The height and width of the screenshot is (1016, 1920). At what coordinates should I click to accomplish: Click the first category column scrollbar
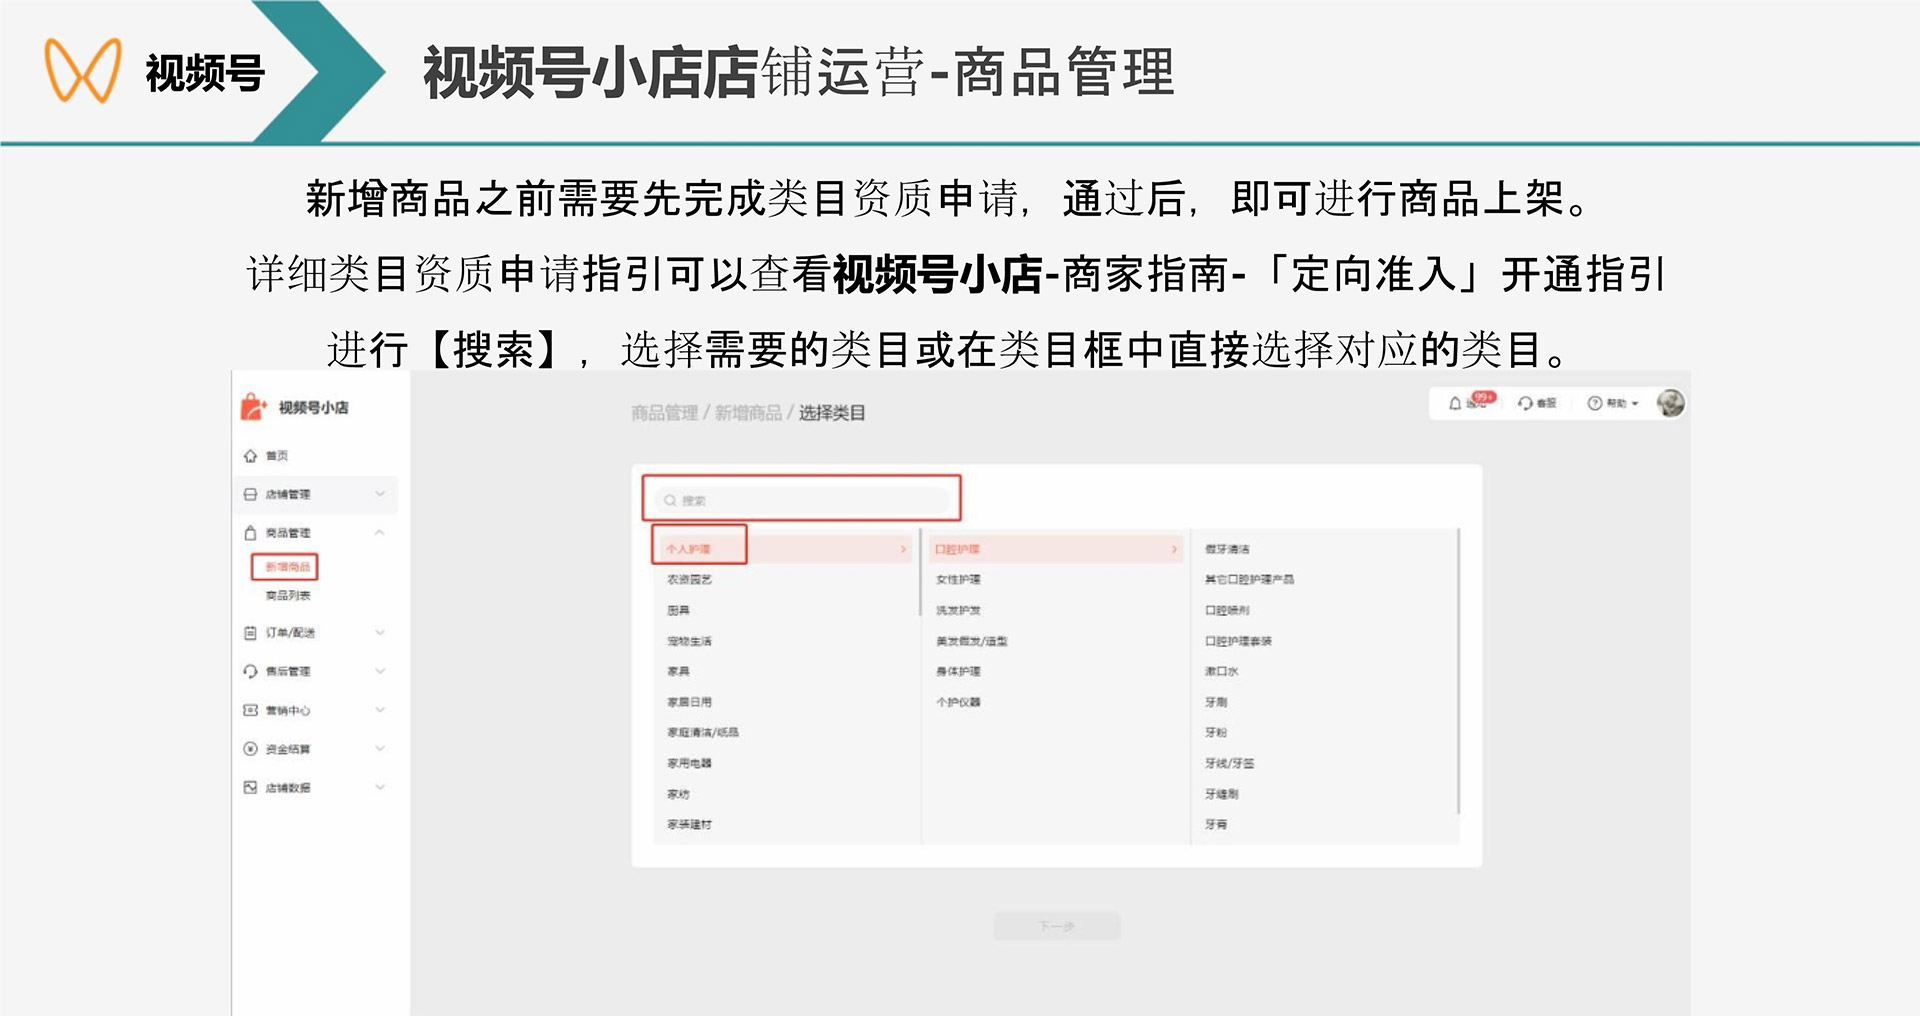coord(920,572)
